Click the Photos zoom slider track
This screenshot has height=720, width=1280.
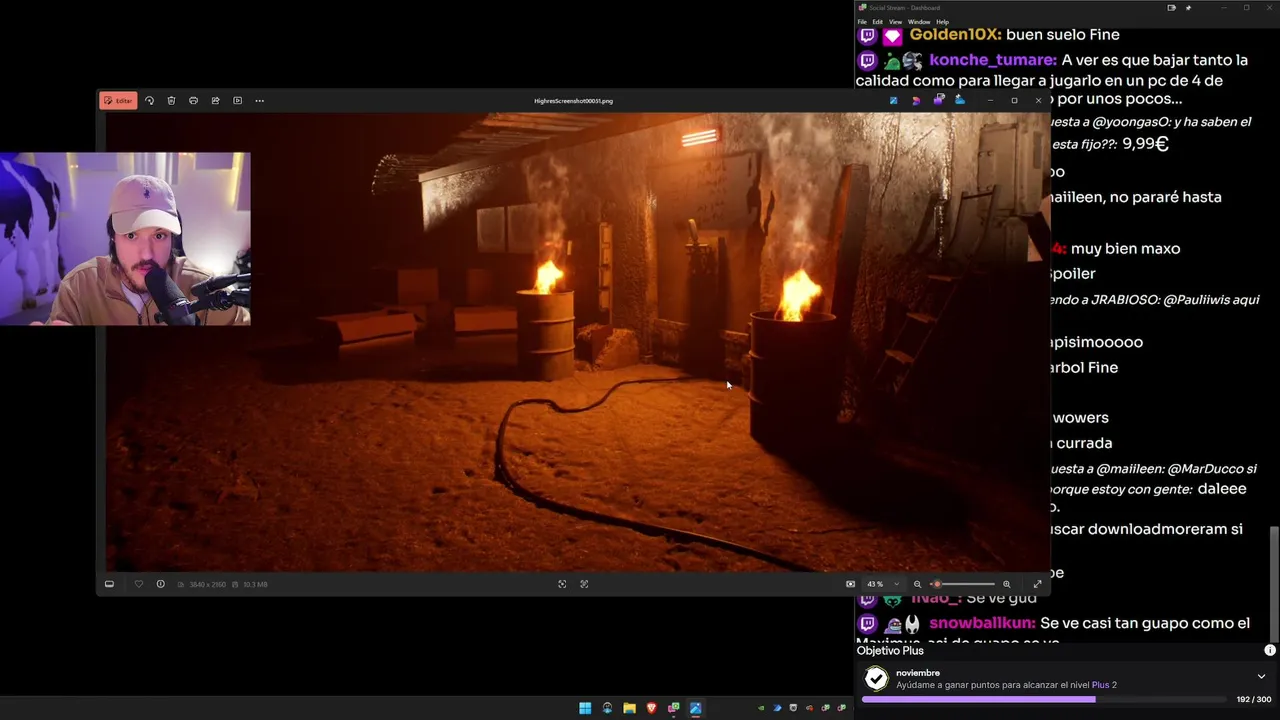(963, 584)
